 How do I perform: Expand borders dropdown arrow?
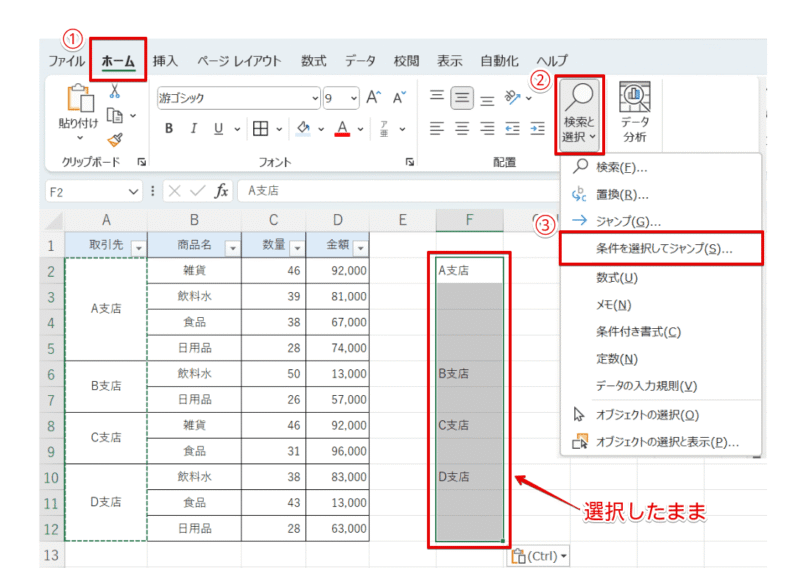tap(279, 129)
